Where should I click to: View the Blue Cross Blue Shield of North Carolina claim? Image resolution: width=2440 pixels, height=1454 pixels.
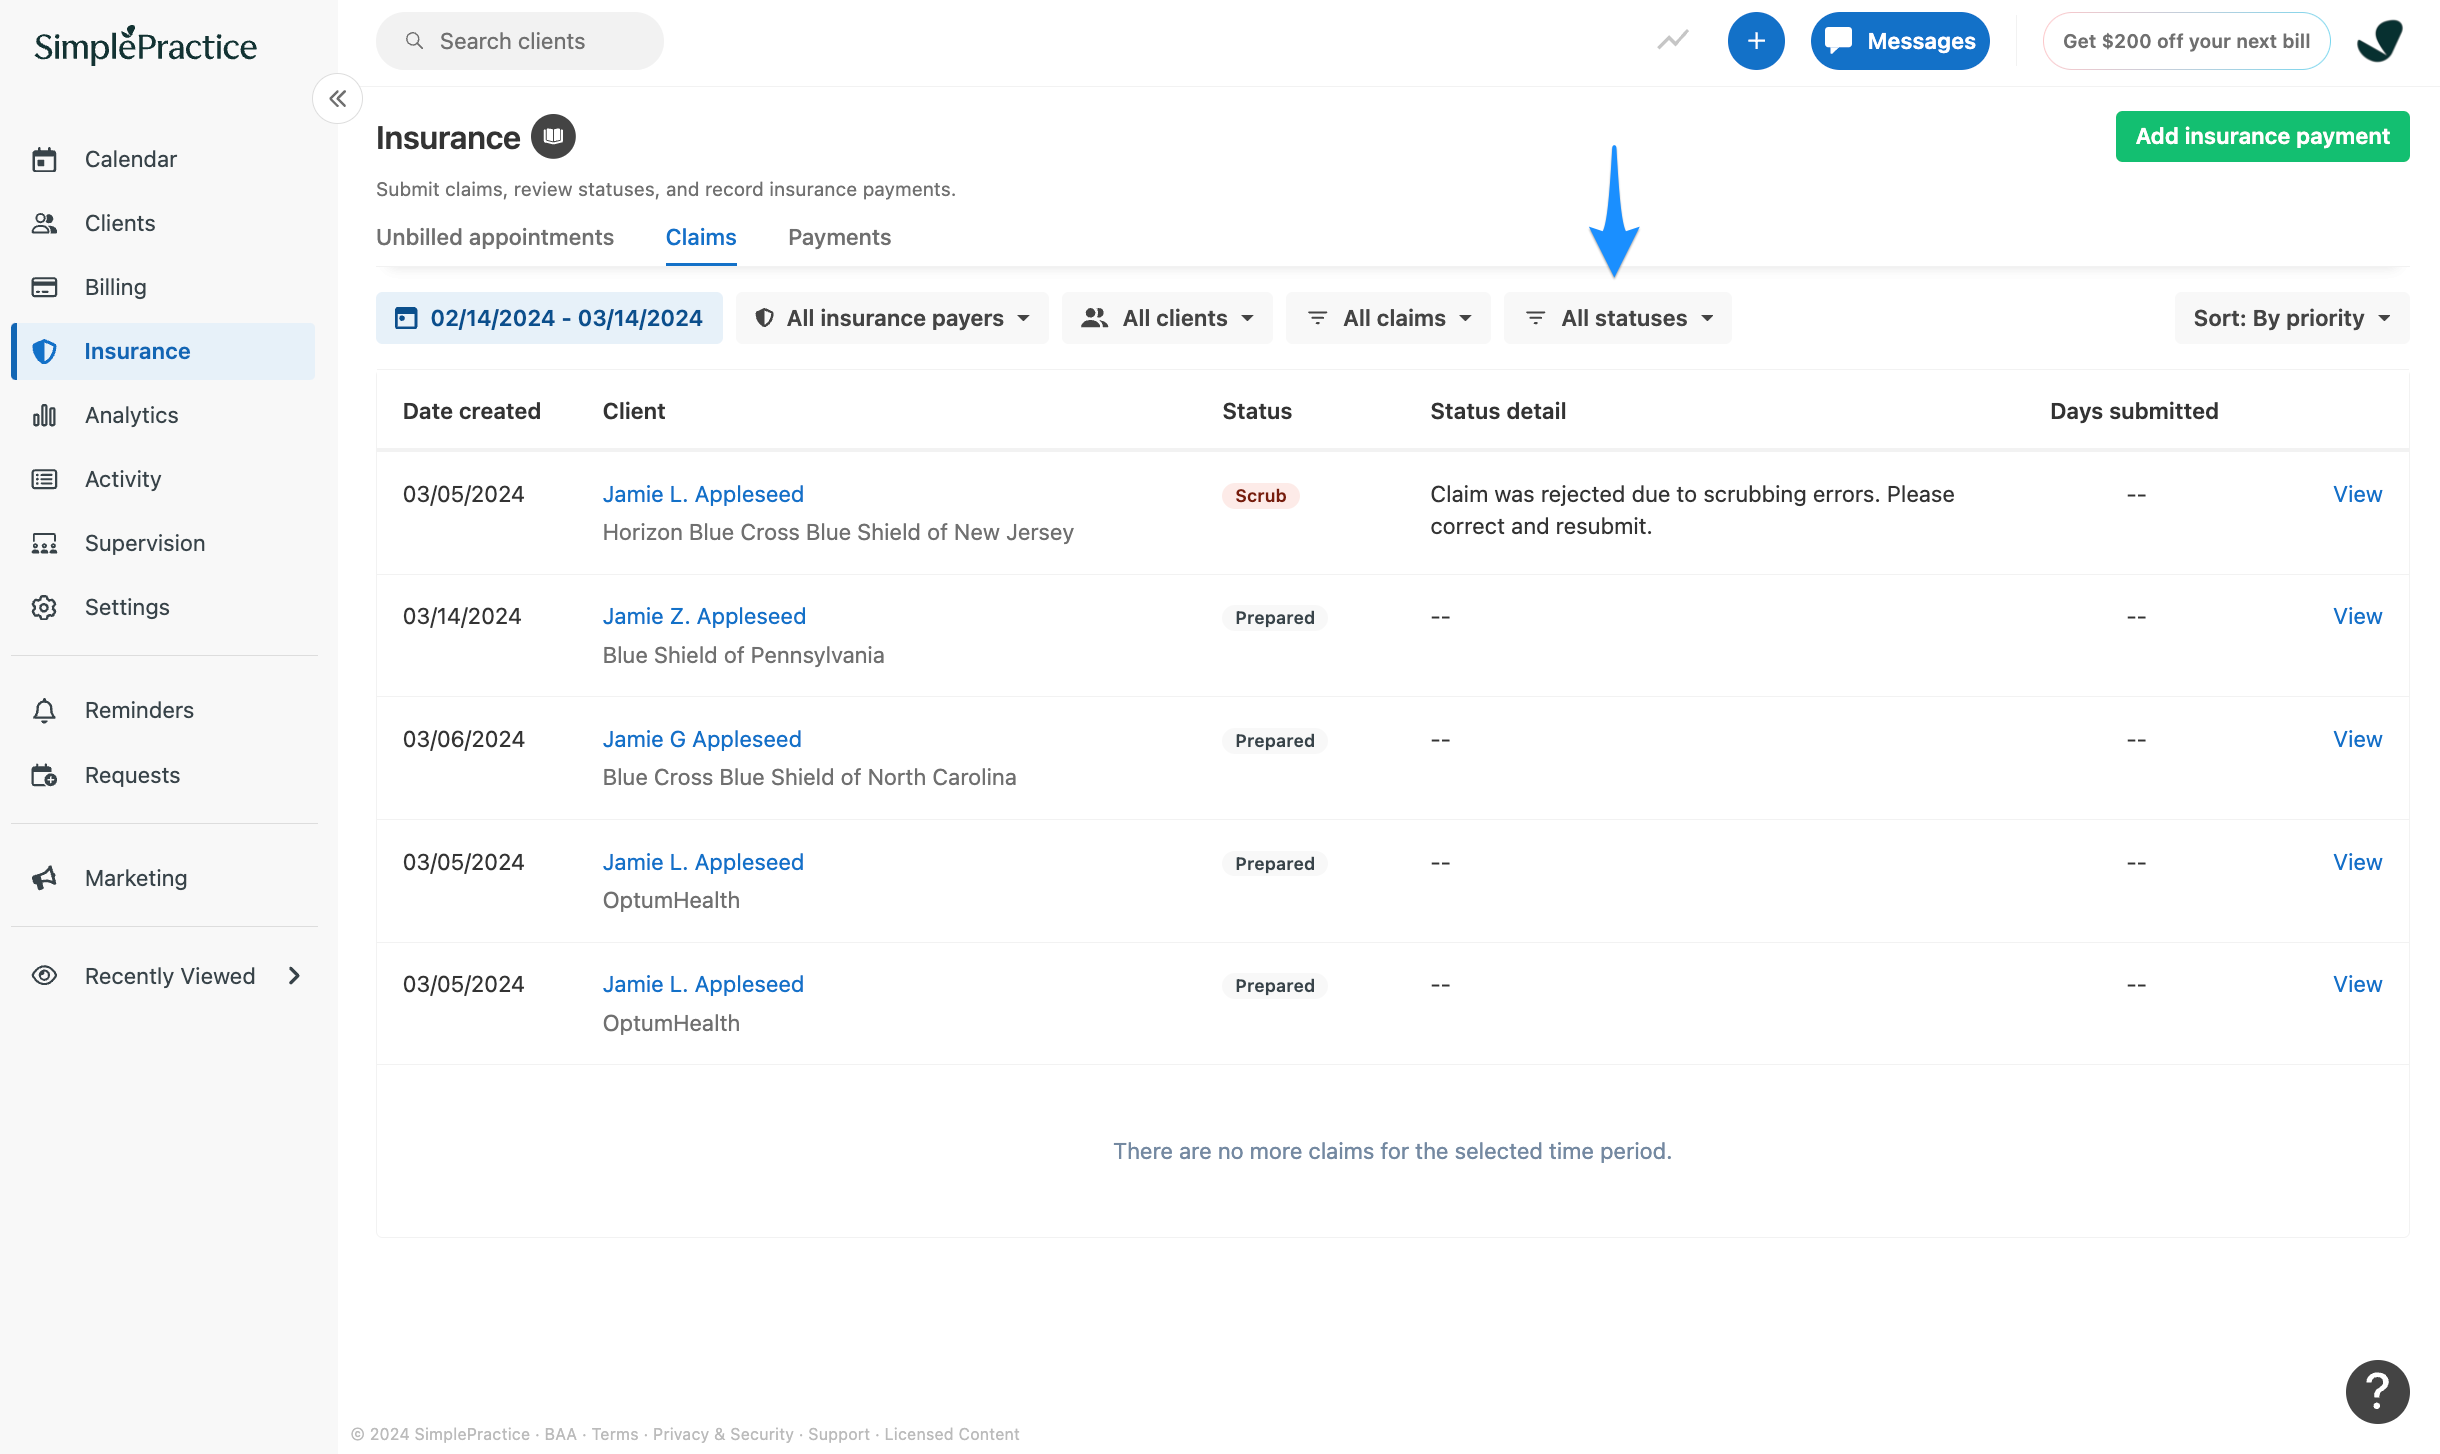coord(2357,739)
